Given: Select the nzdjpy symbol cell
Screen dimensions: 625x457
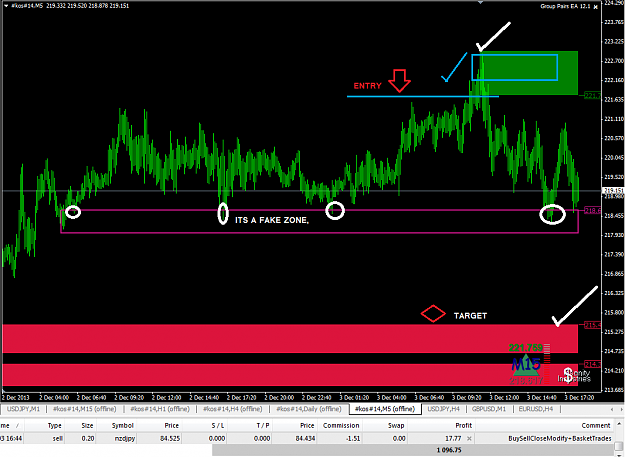Looking at the screenshot, I should pyautogui.click(x=124, y=438).
